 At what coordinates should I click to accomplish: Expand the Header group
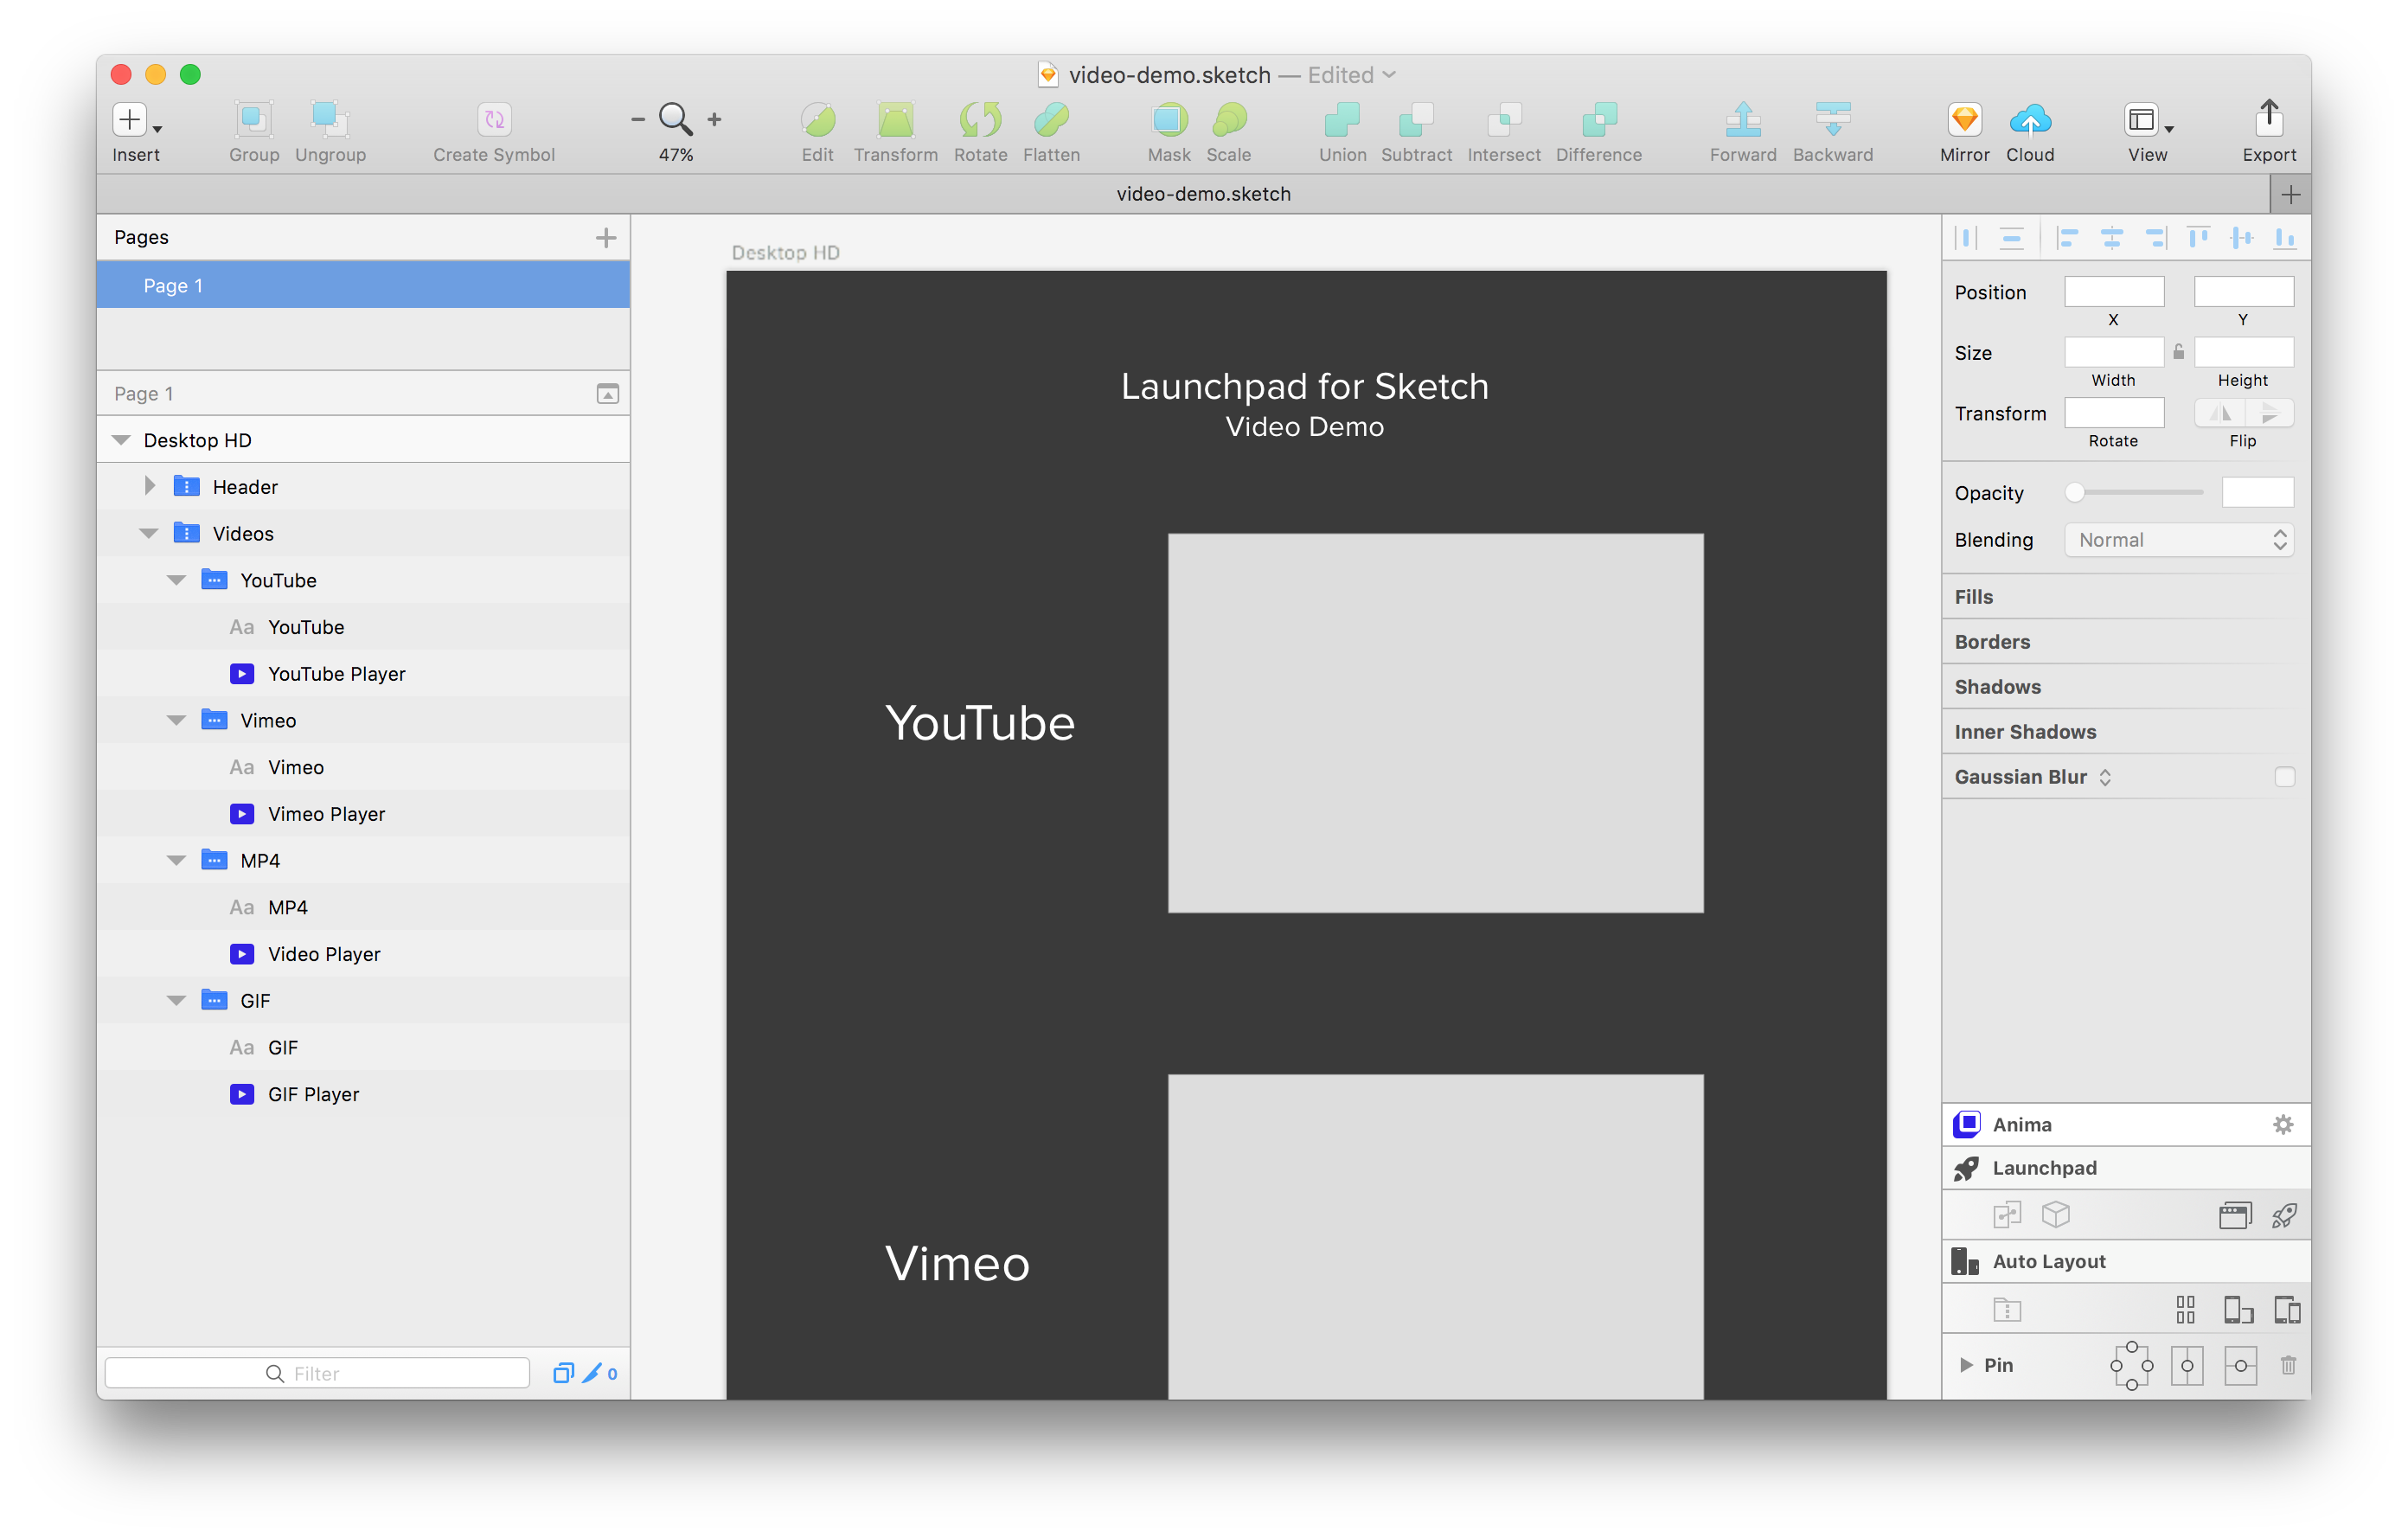pyautogui.click(x=150, y=486)
